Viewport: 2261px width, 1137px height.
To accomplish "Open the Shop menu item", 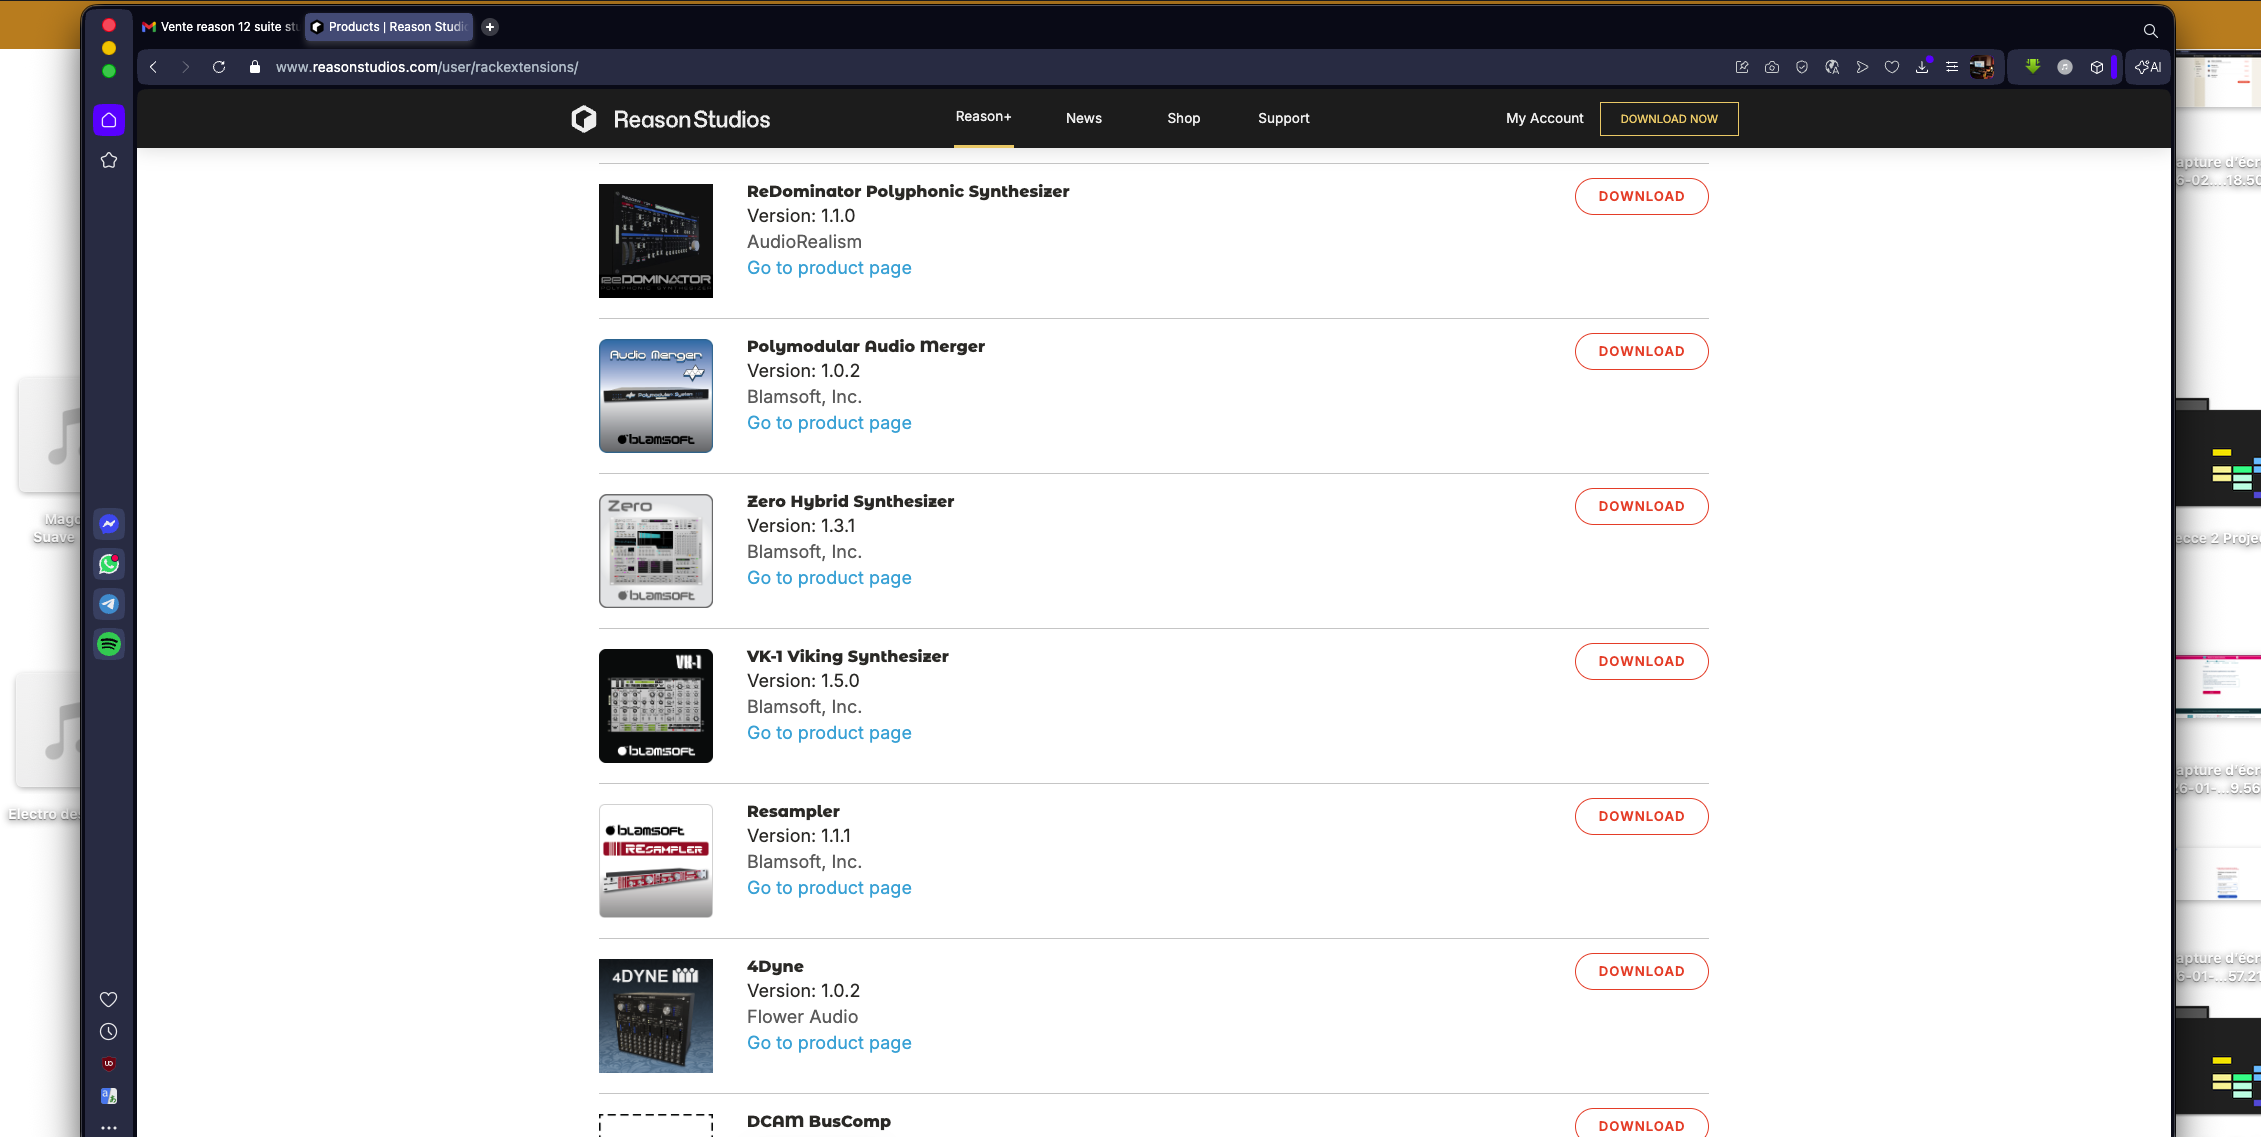I will (x=1183, y=118).
